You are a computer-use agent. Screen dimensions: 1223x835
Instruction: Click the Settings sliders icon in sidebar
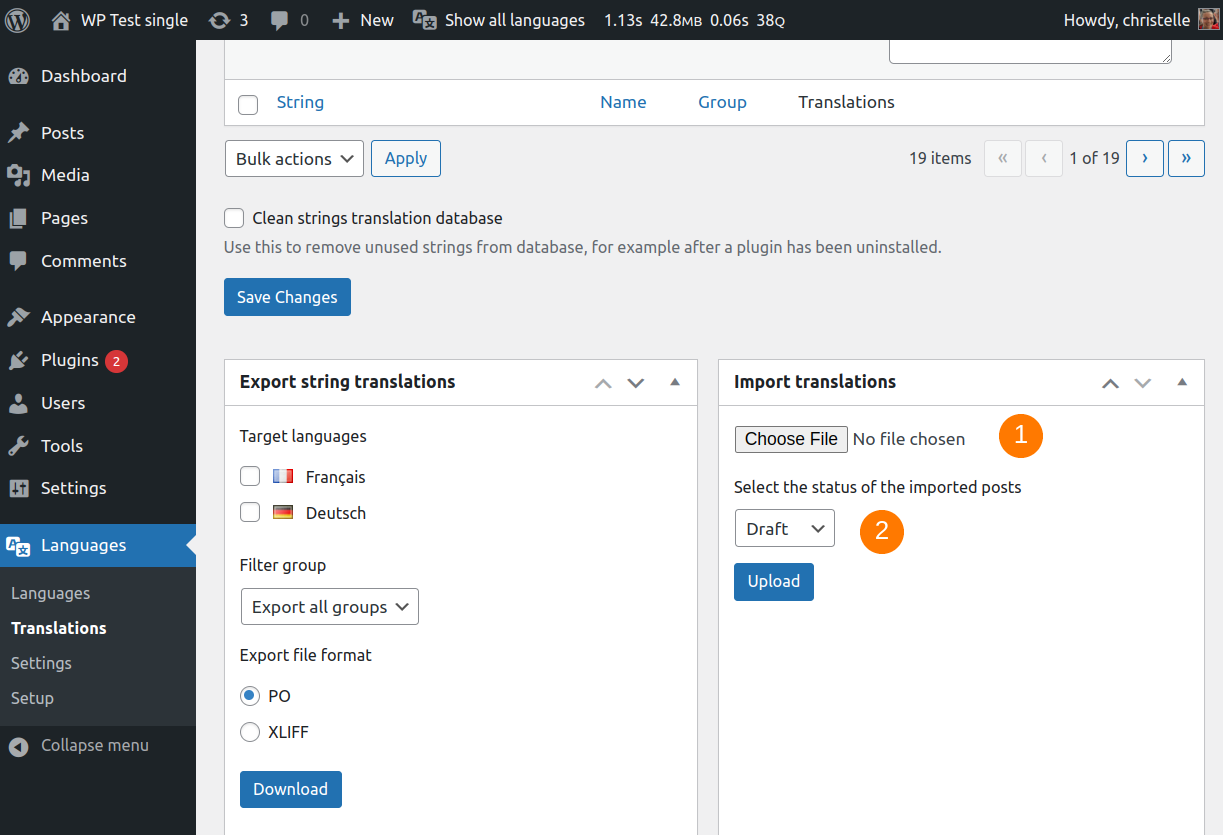pos(18,488)
